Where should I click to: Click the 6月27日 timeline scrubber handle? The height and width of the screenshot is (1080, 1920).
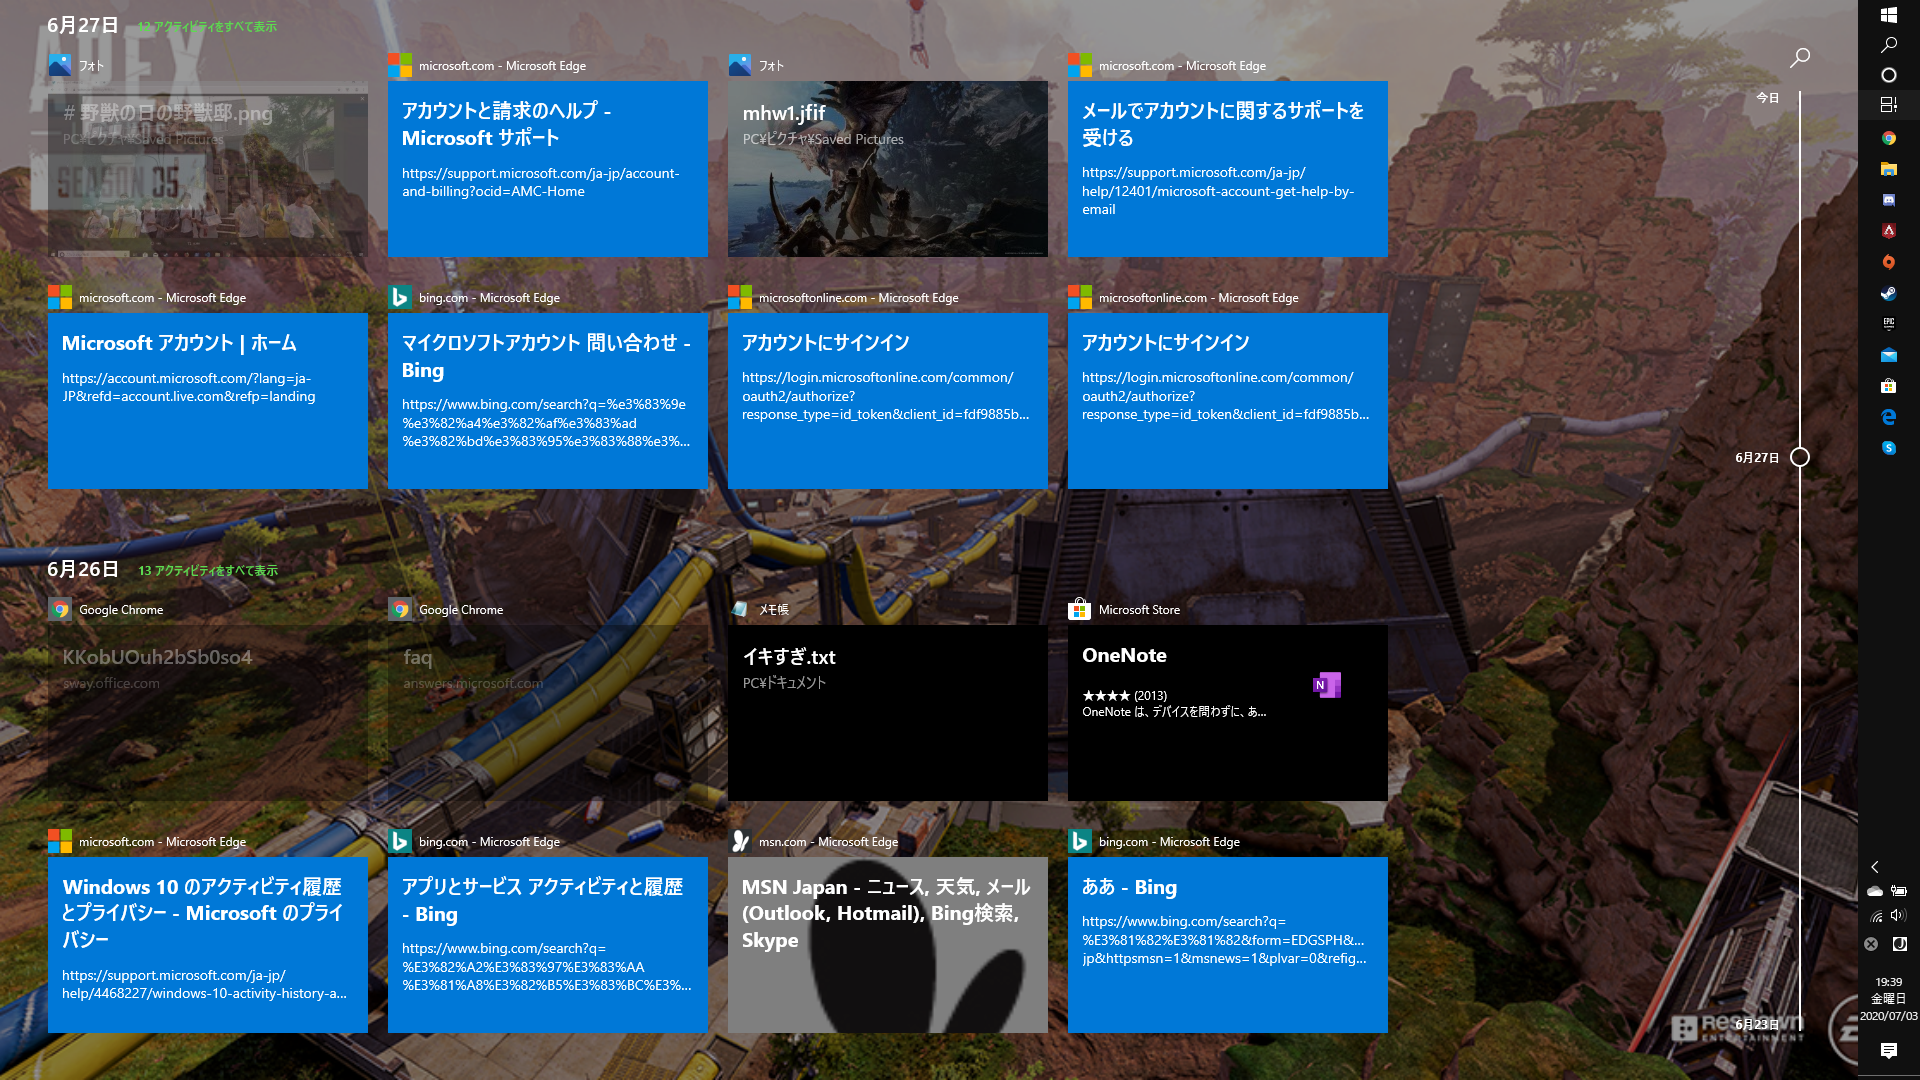point(1800,457)
